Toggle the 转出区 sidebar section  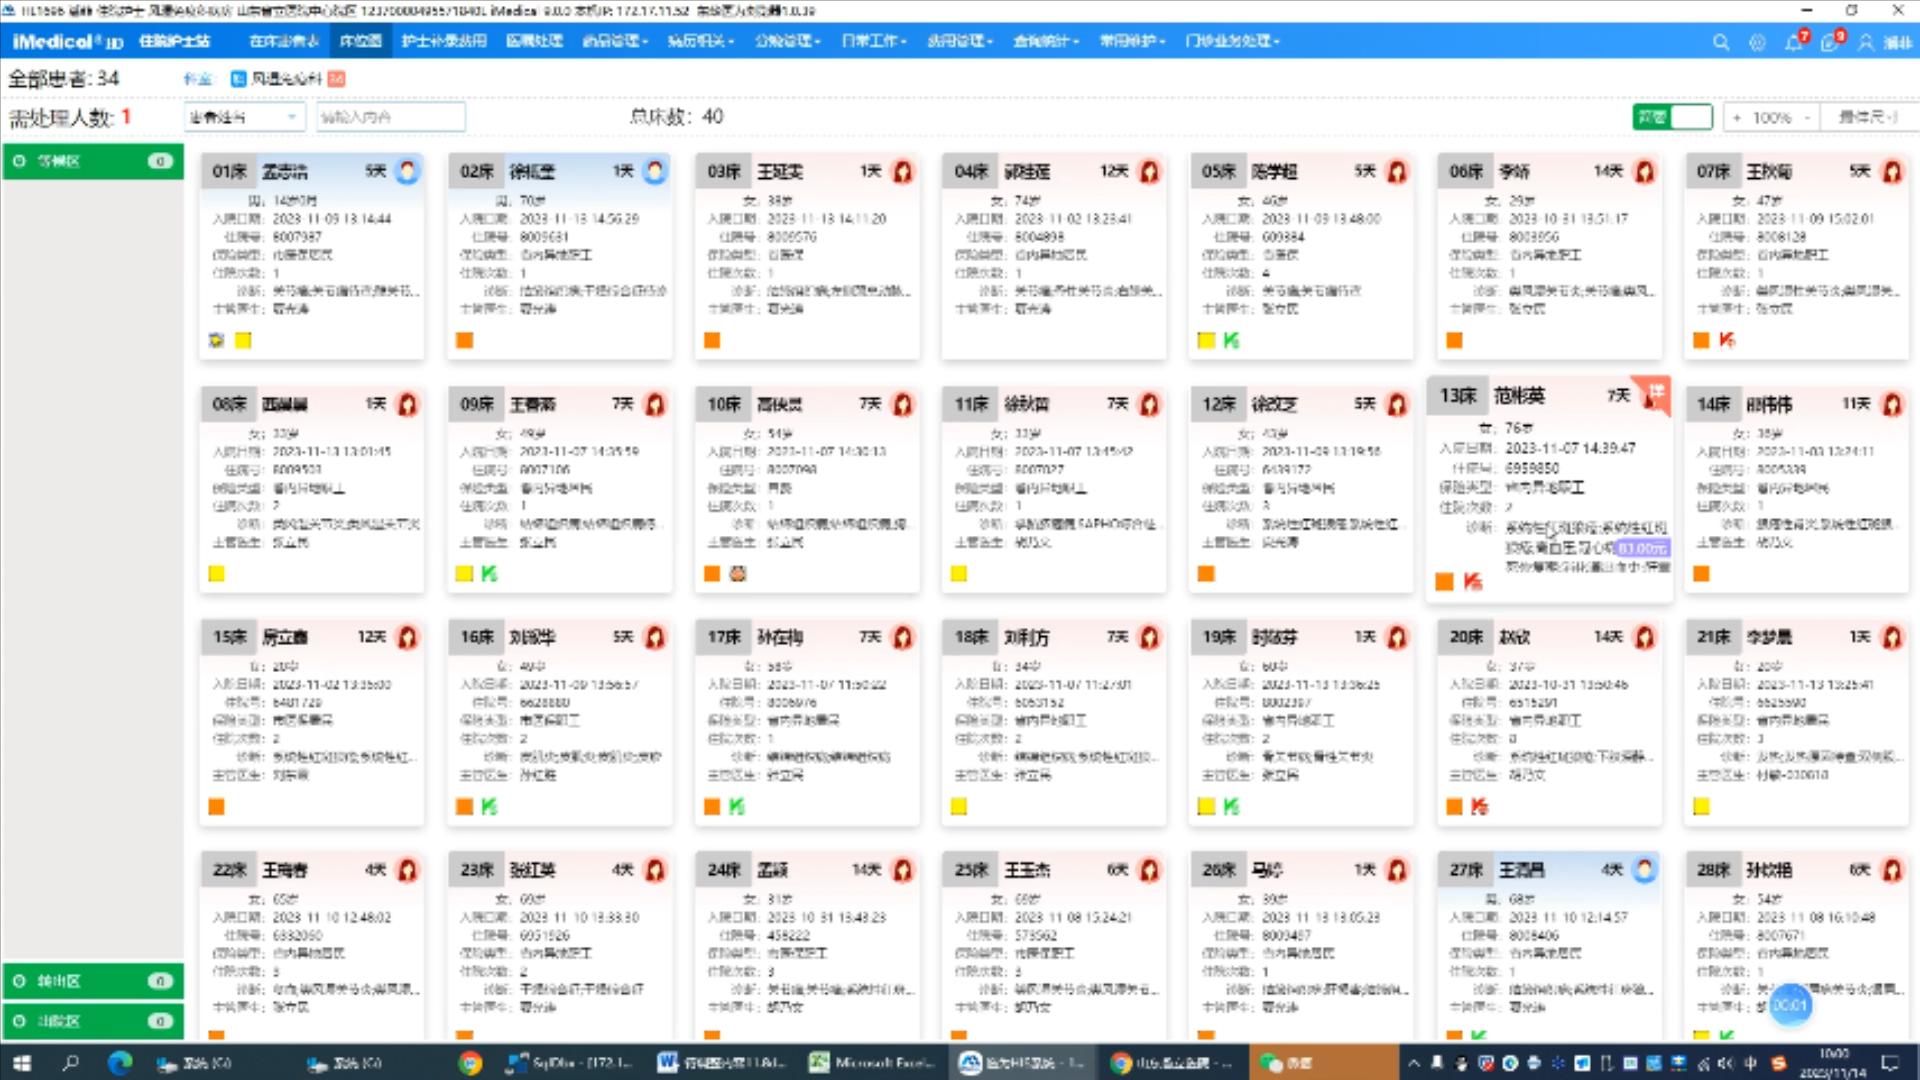(x=92, y=981)
